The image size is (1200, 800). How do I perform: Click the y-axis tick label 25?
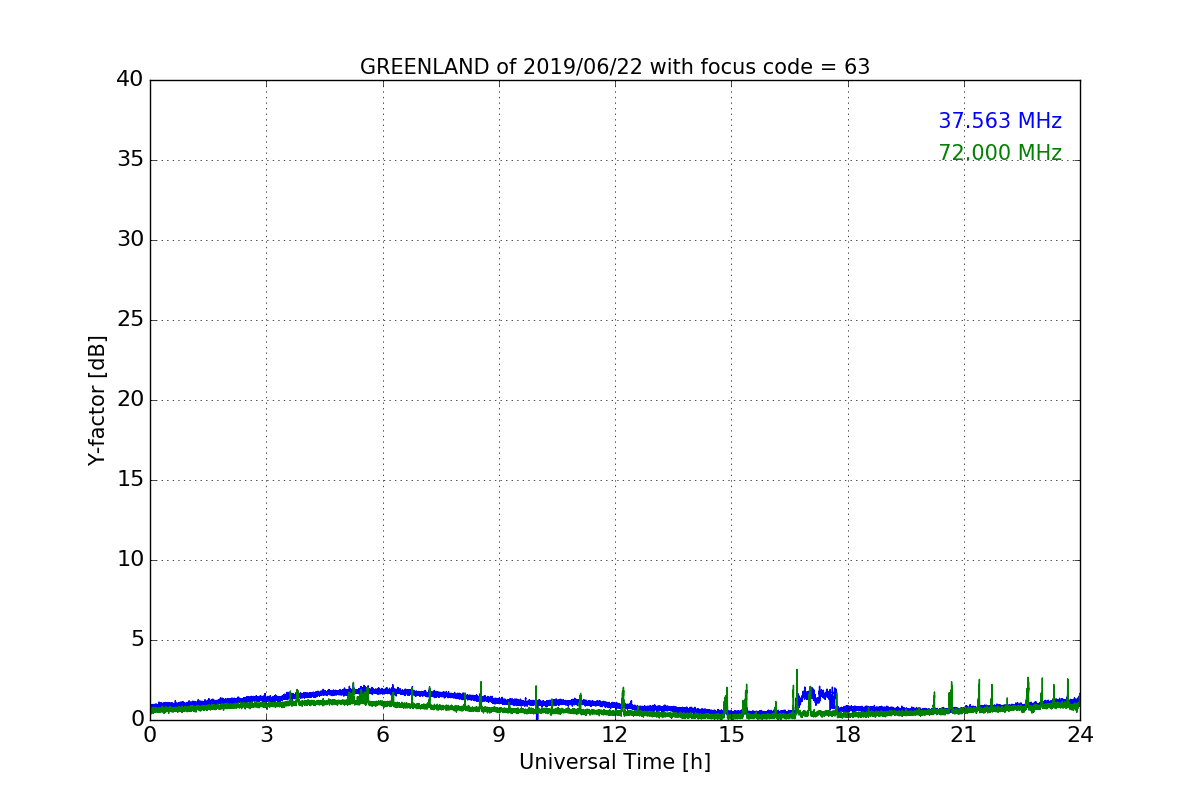[130, 320]
